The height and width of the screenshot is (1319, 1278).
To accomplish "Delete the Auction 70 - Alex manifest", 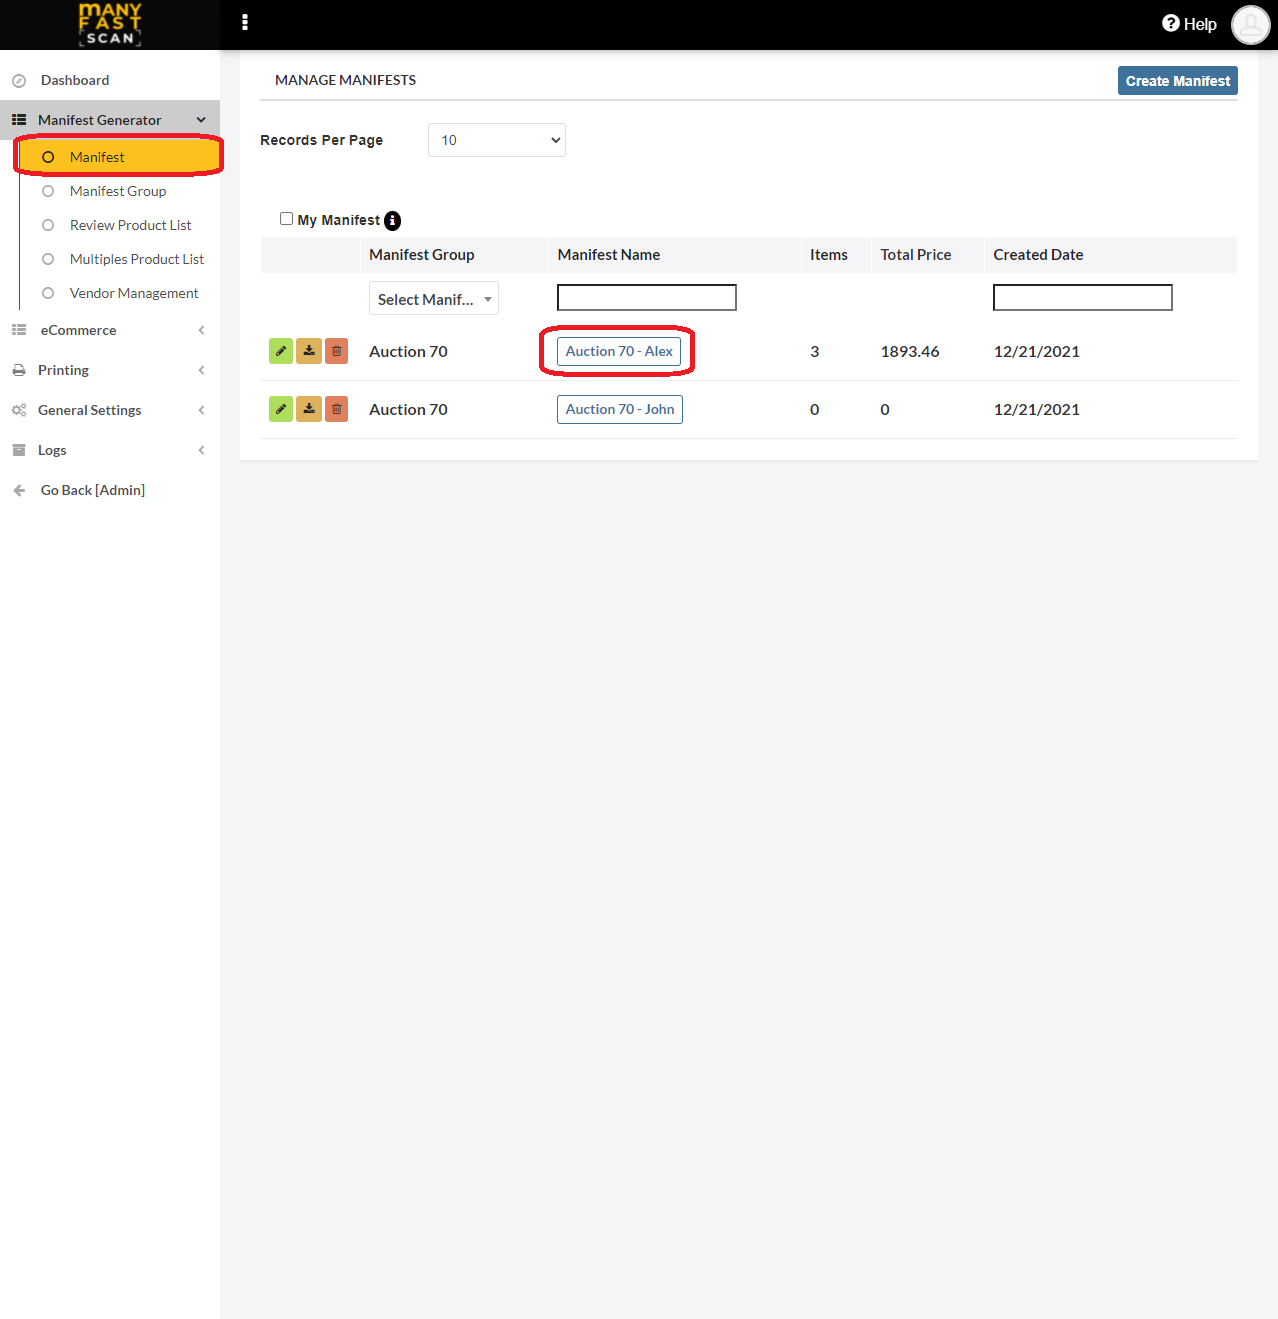I will pos(337,351).
